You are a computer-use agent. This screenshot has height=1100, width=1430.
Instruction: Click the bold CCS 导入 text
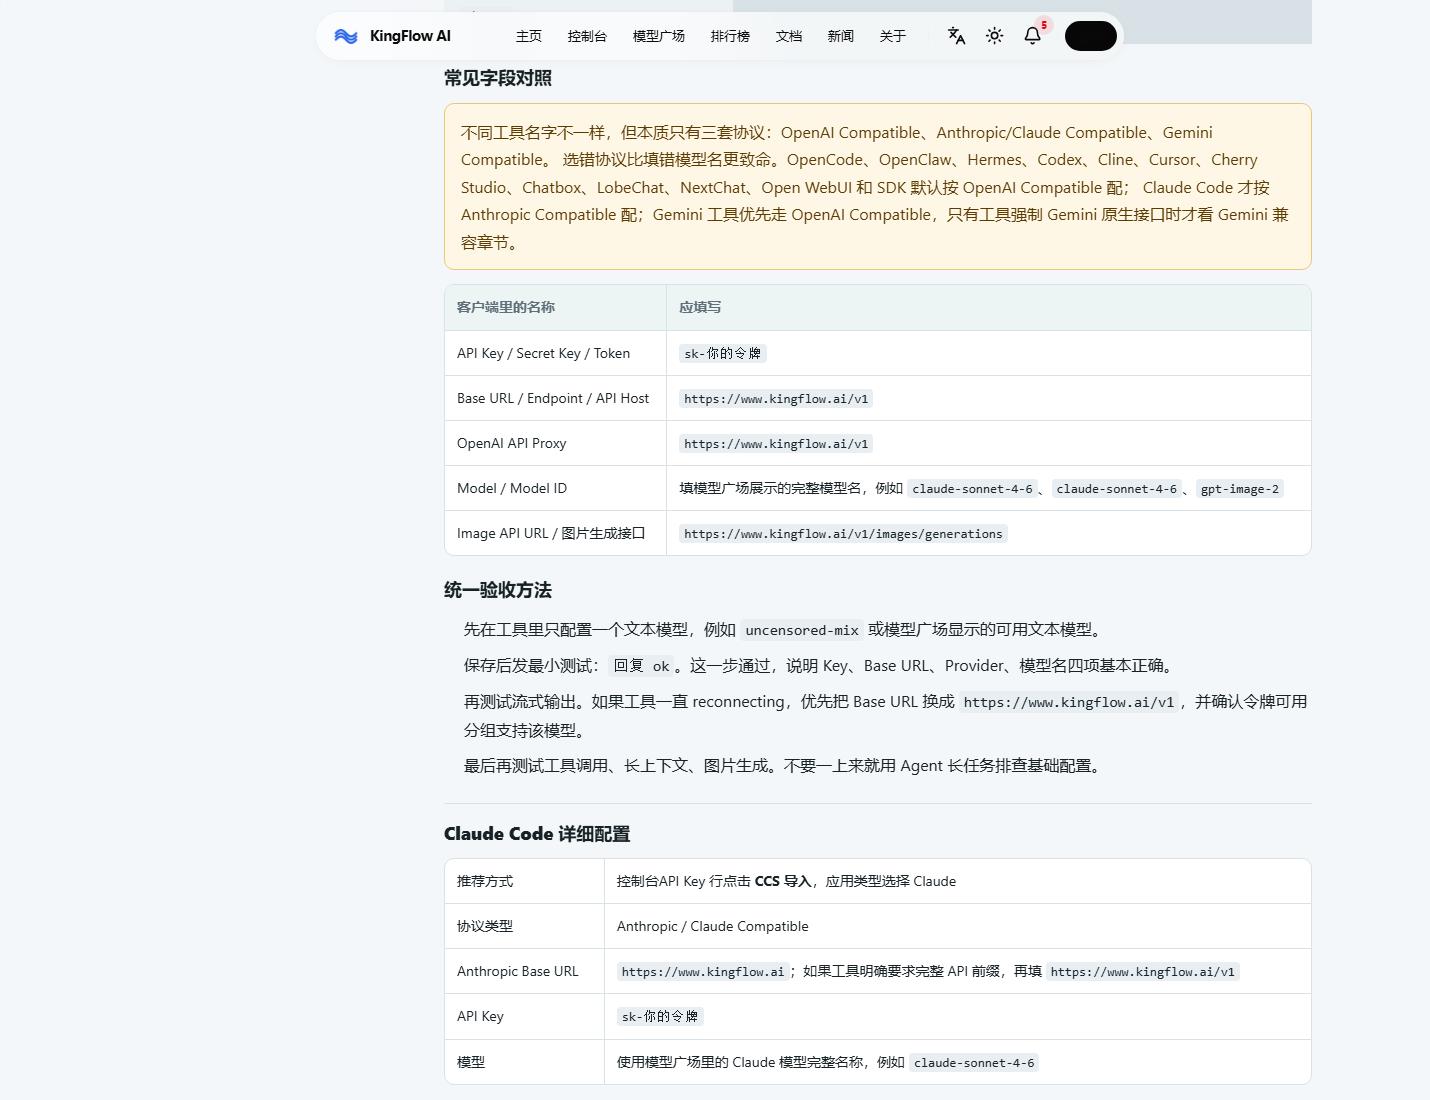pyautogui.click(x=783, y=881)
